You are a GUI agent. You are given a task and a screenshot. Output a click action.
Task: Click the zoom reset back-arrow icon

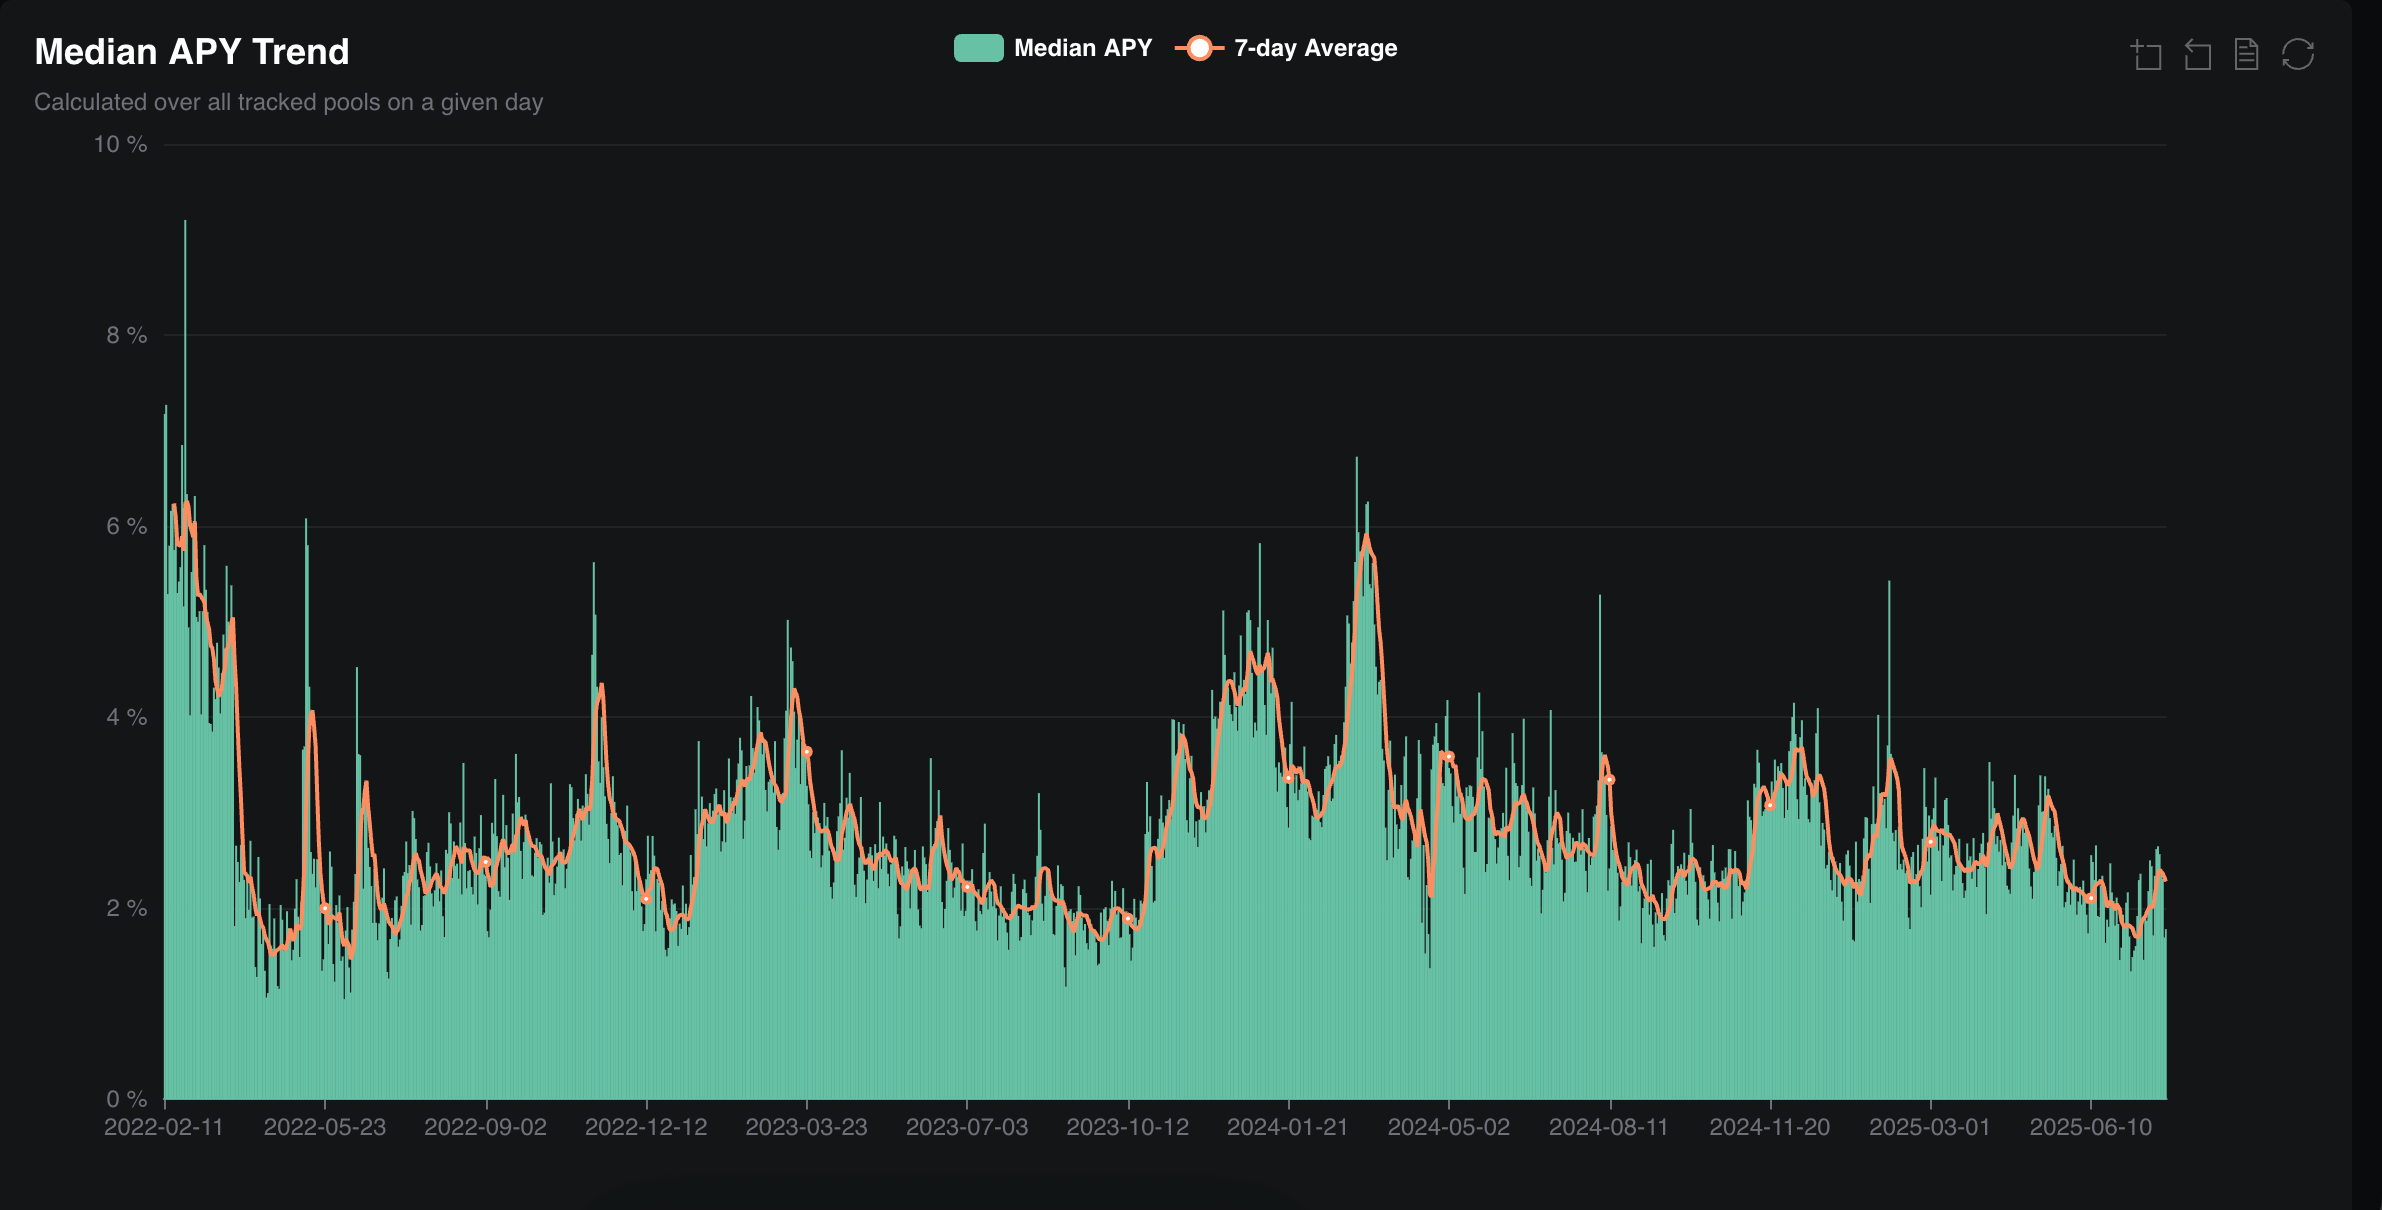tap(2197, 55)
